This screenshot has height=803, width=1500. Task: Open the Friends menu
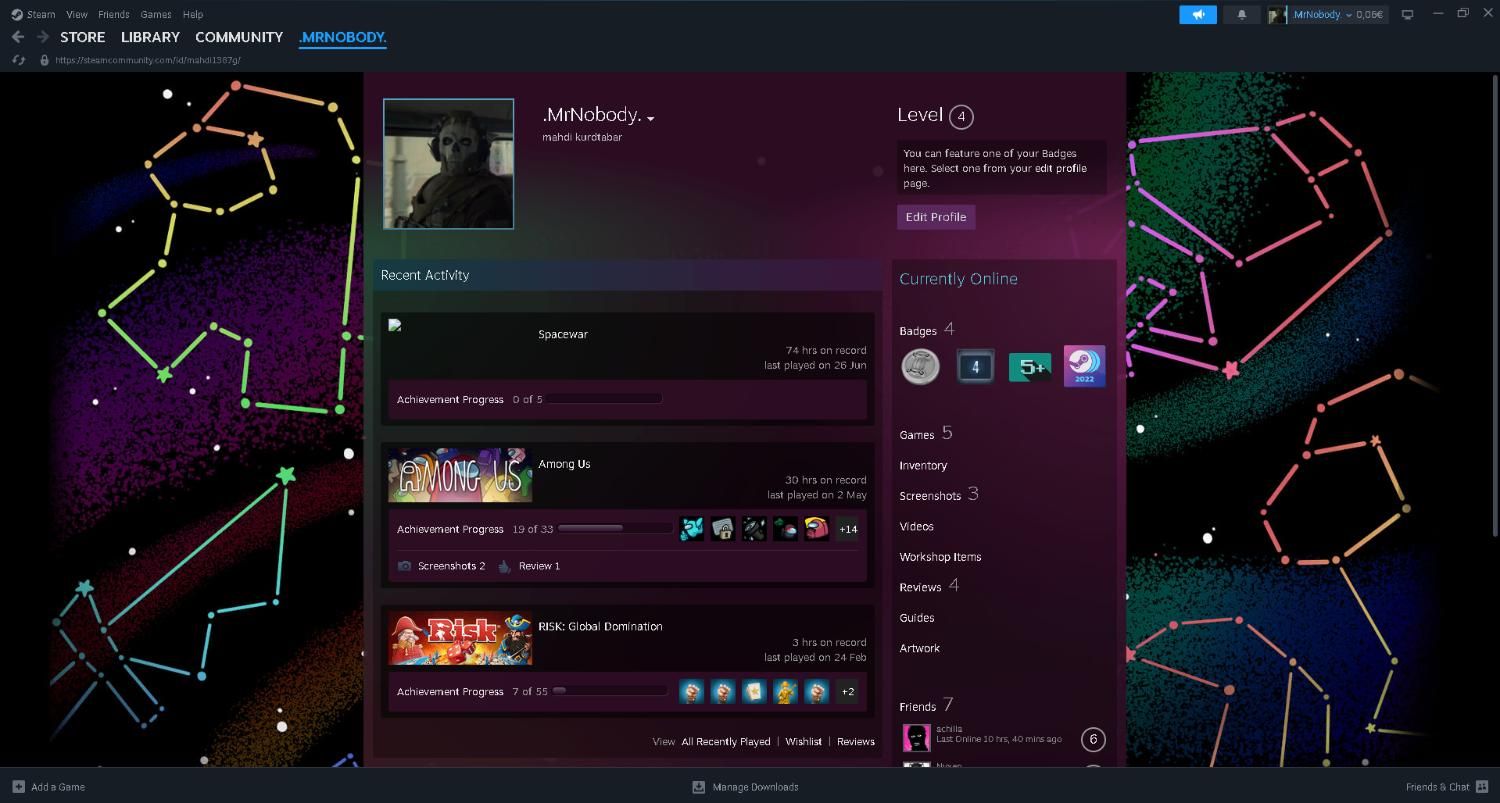[x=114, y=14]
